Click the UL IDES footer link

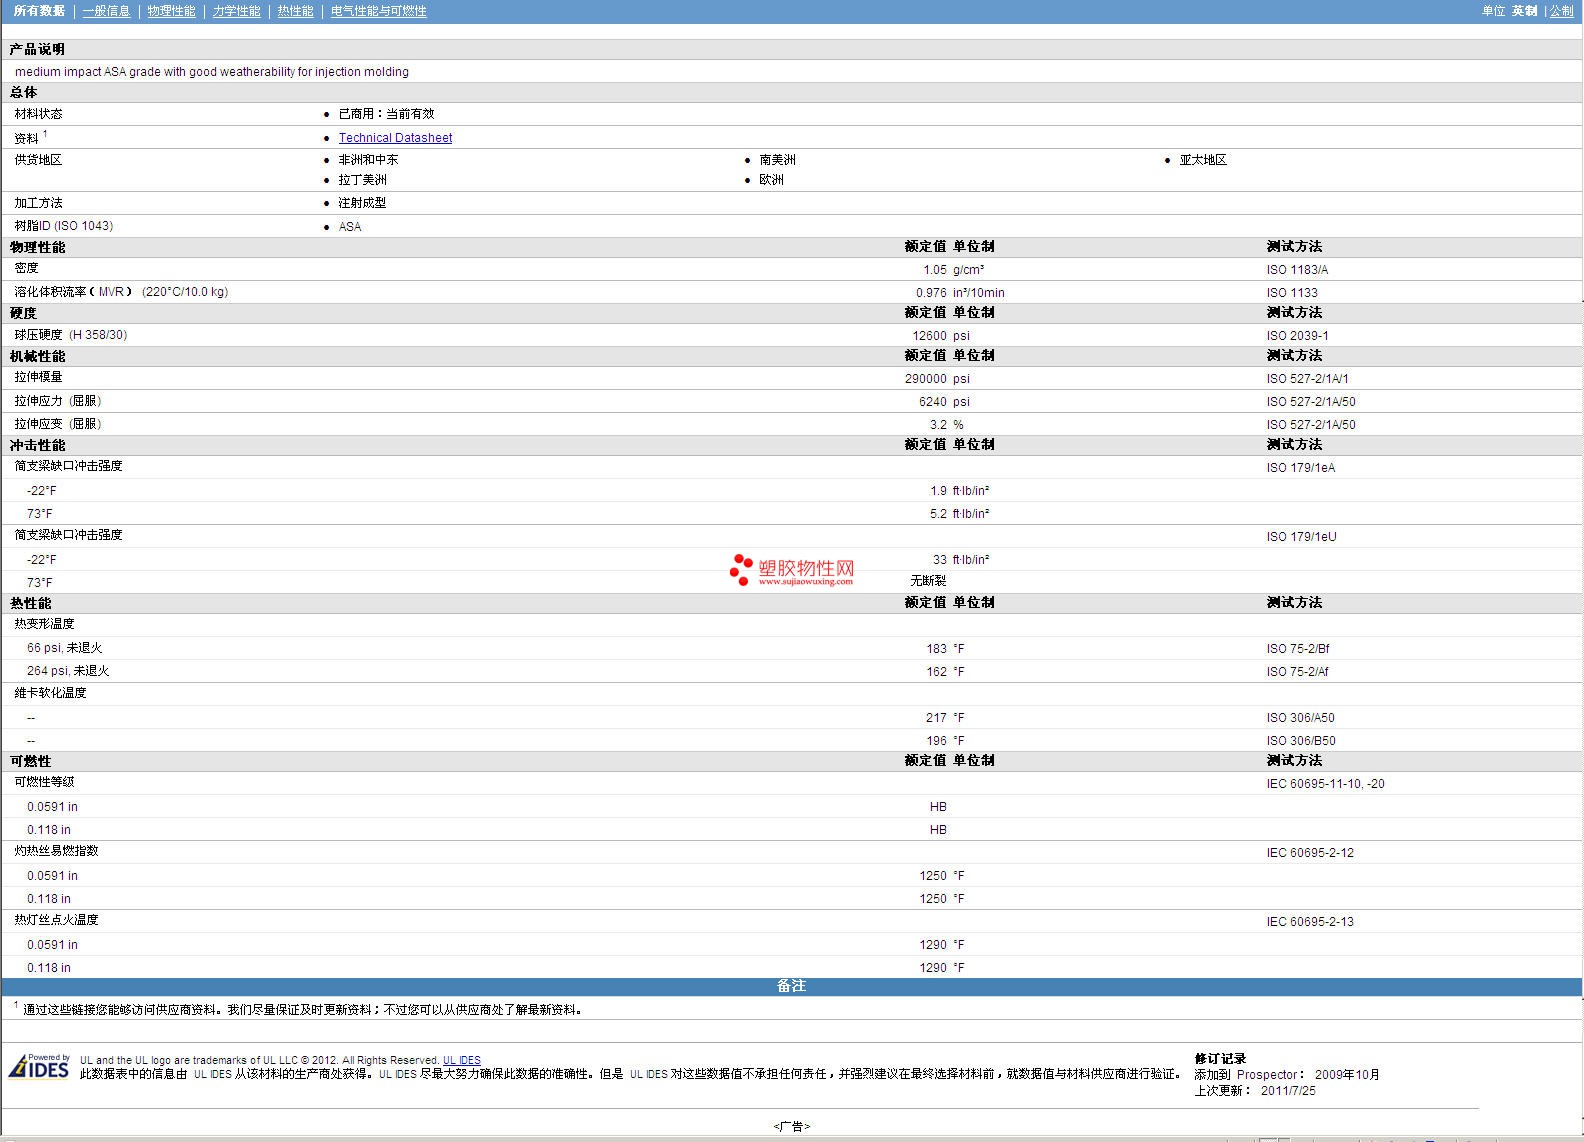click(x=461, y=1060)
